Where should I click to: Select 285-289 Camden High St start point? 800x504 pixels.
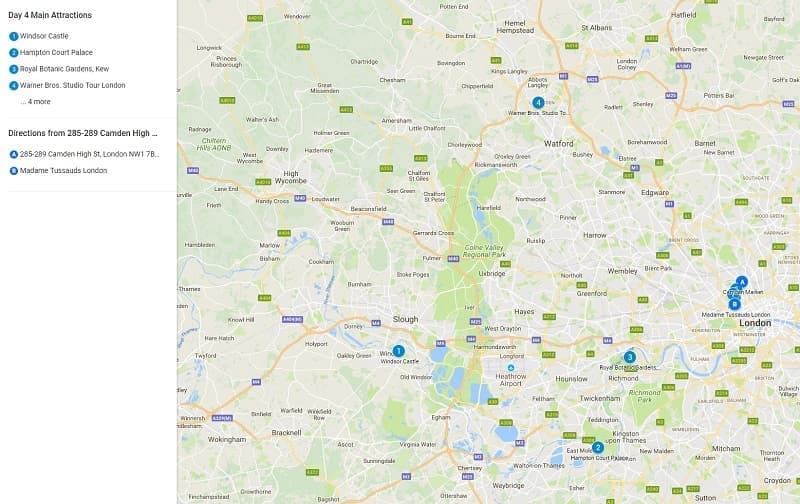click(x=89, y=154)
